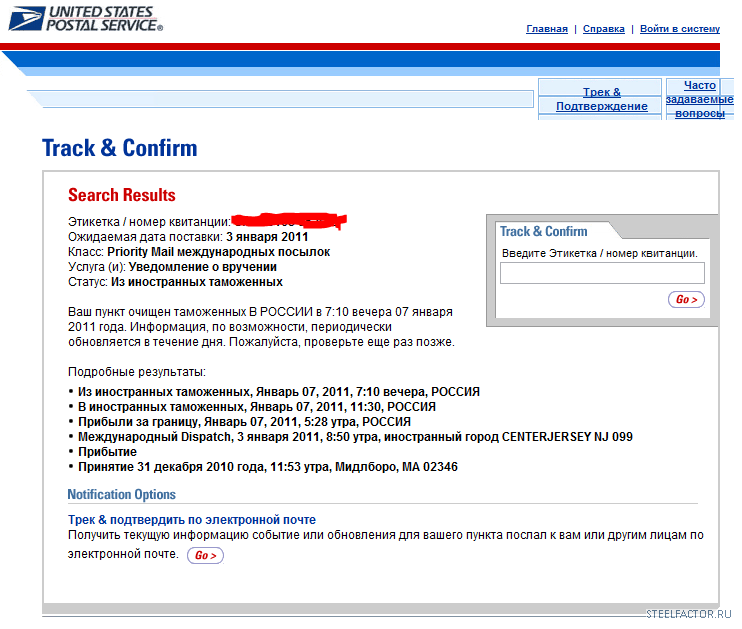Select the Из иностранных таможенных Январь 07 entry
This screenshot has width=742, height=629.
tap(279, 392)
